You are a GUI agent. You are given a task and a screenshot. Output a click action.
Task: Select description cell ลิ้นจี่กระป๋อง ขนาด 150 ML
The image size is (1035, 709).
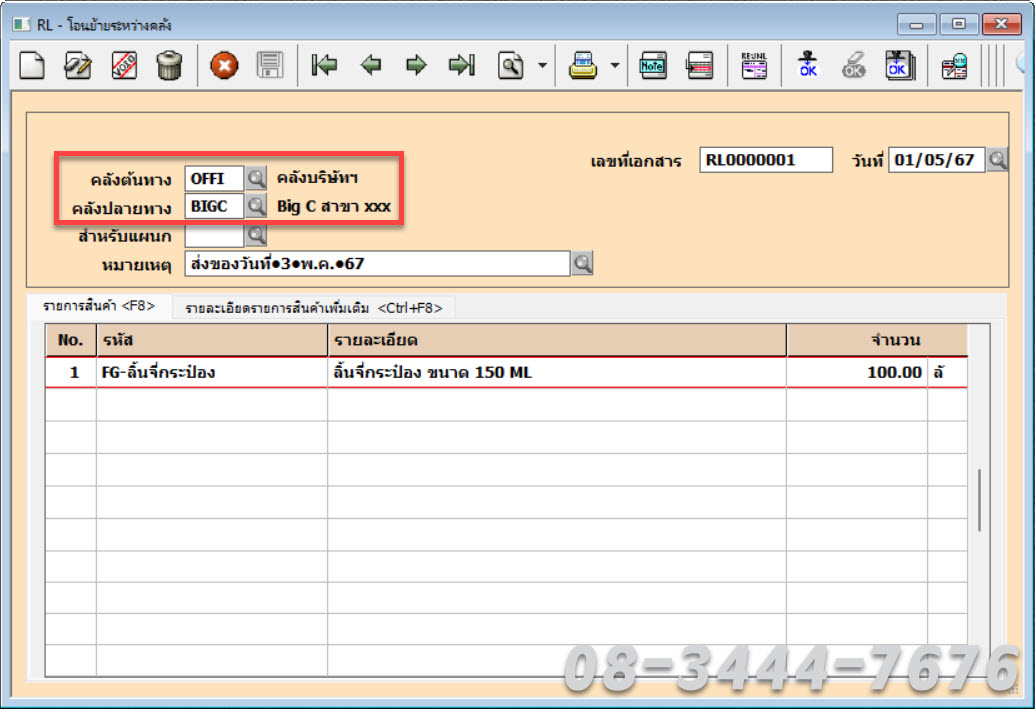click(x=556, y=372)
